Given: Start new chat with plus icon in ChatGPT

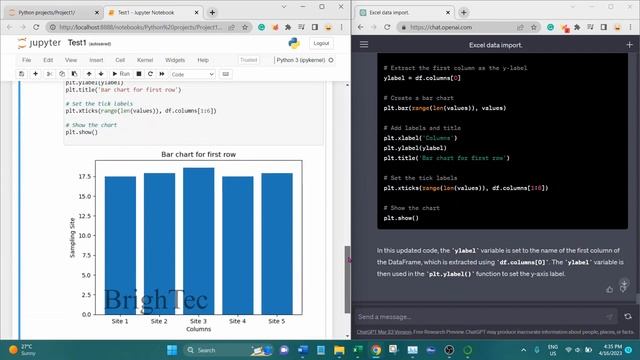Looking at the screenshot, I should (x=629, y=45).
